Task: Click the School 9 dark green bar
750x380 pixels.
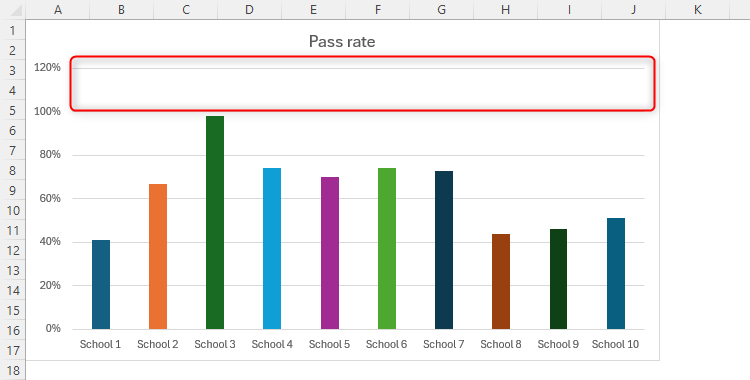Action: (558, 279)
